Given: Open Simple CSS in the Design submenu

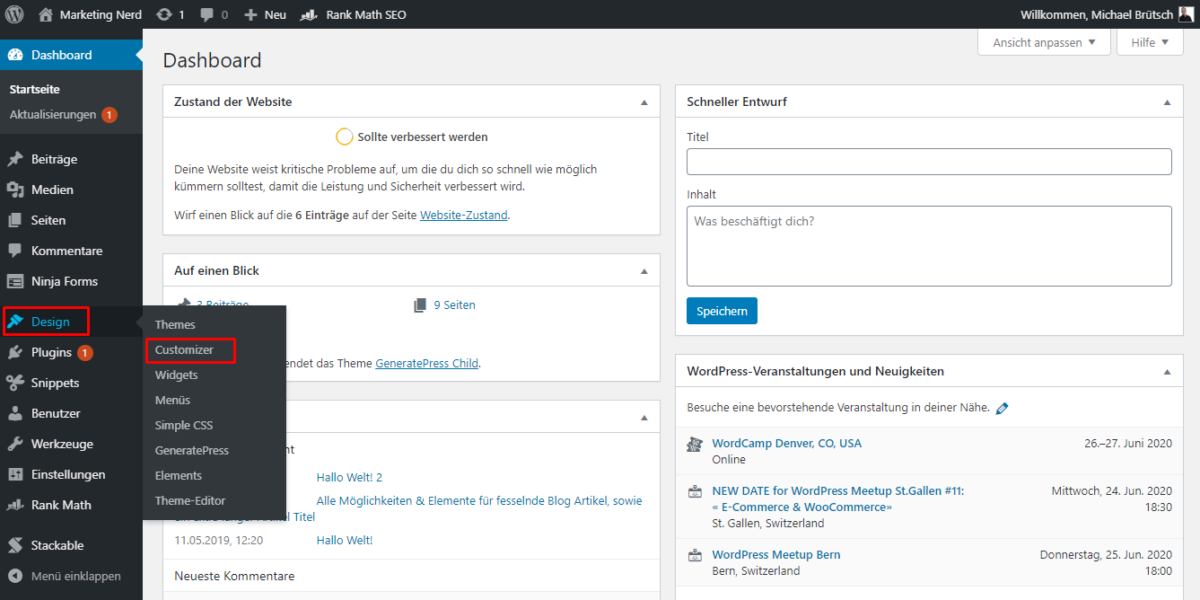Looking at the screenshot, I should point(184,425).
